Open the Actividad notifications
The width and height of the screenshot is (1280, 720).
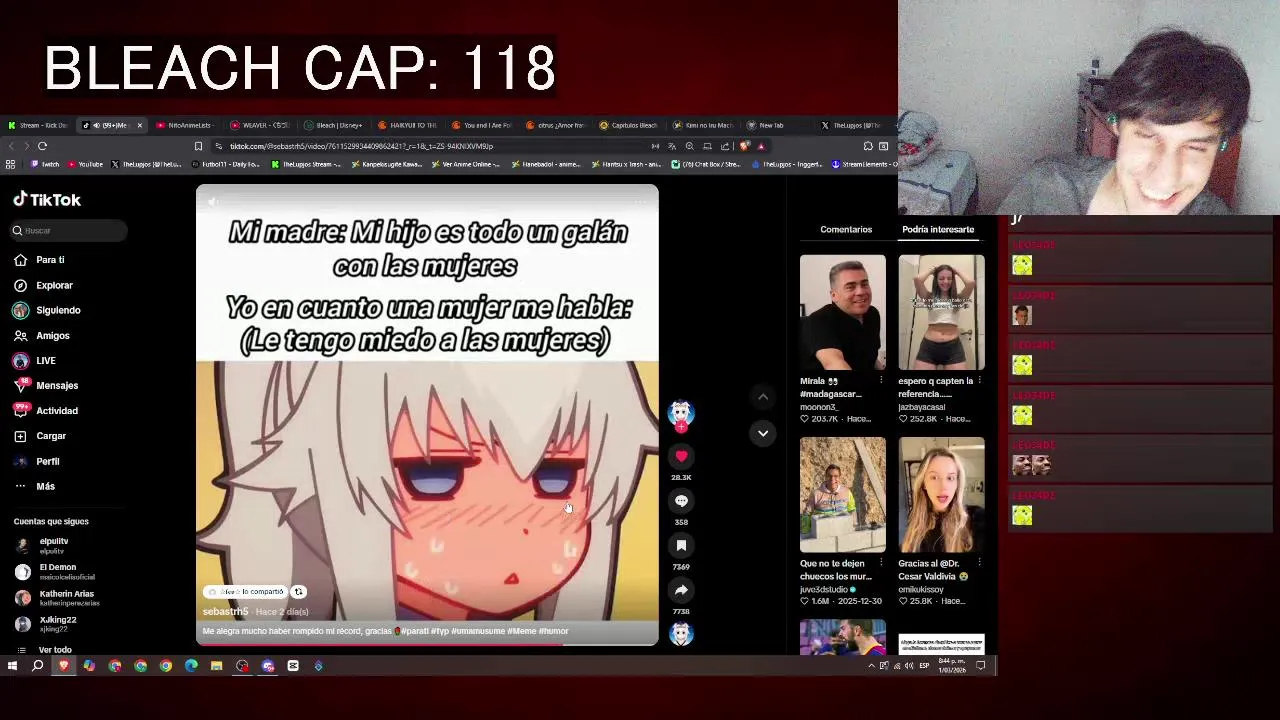46,410
